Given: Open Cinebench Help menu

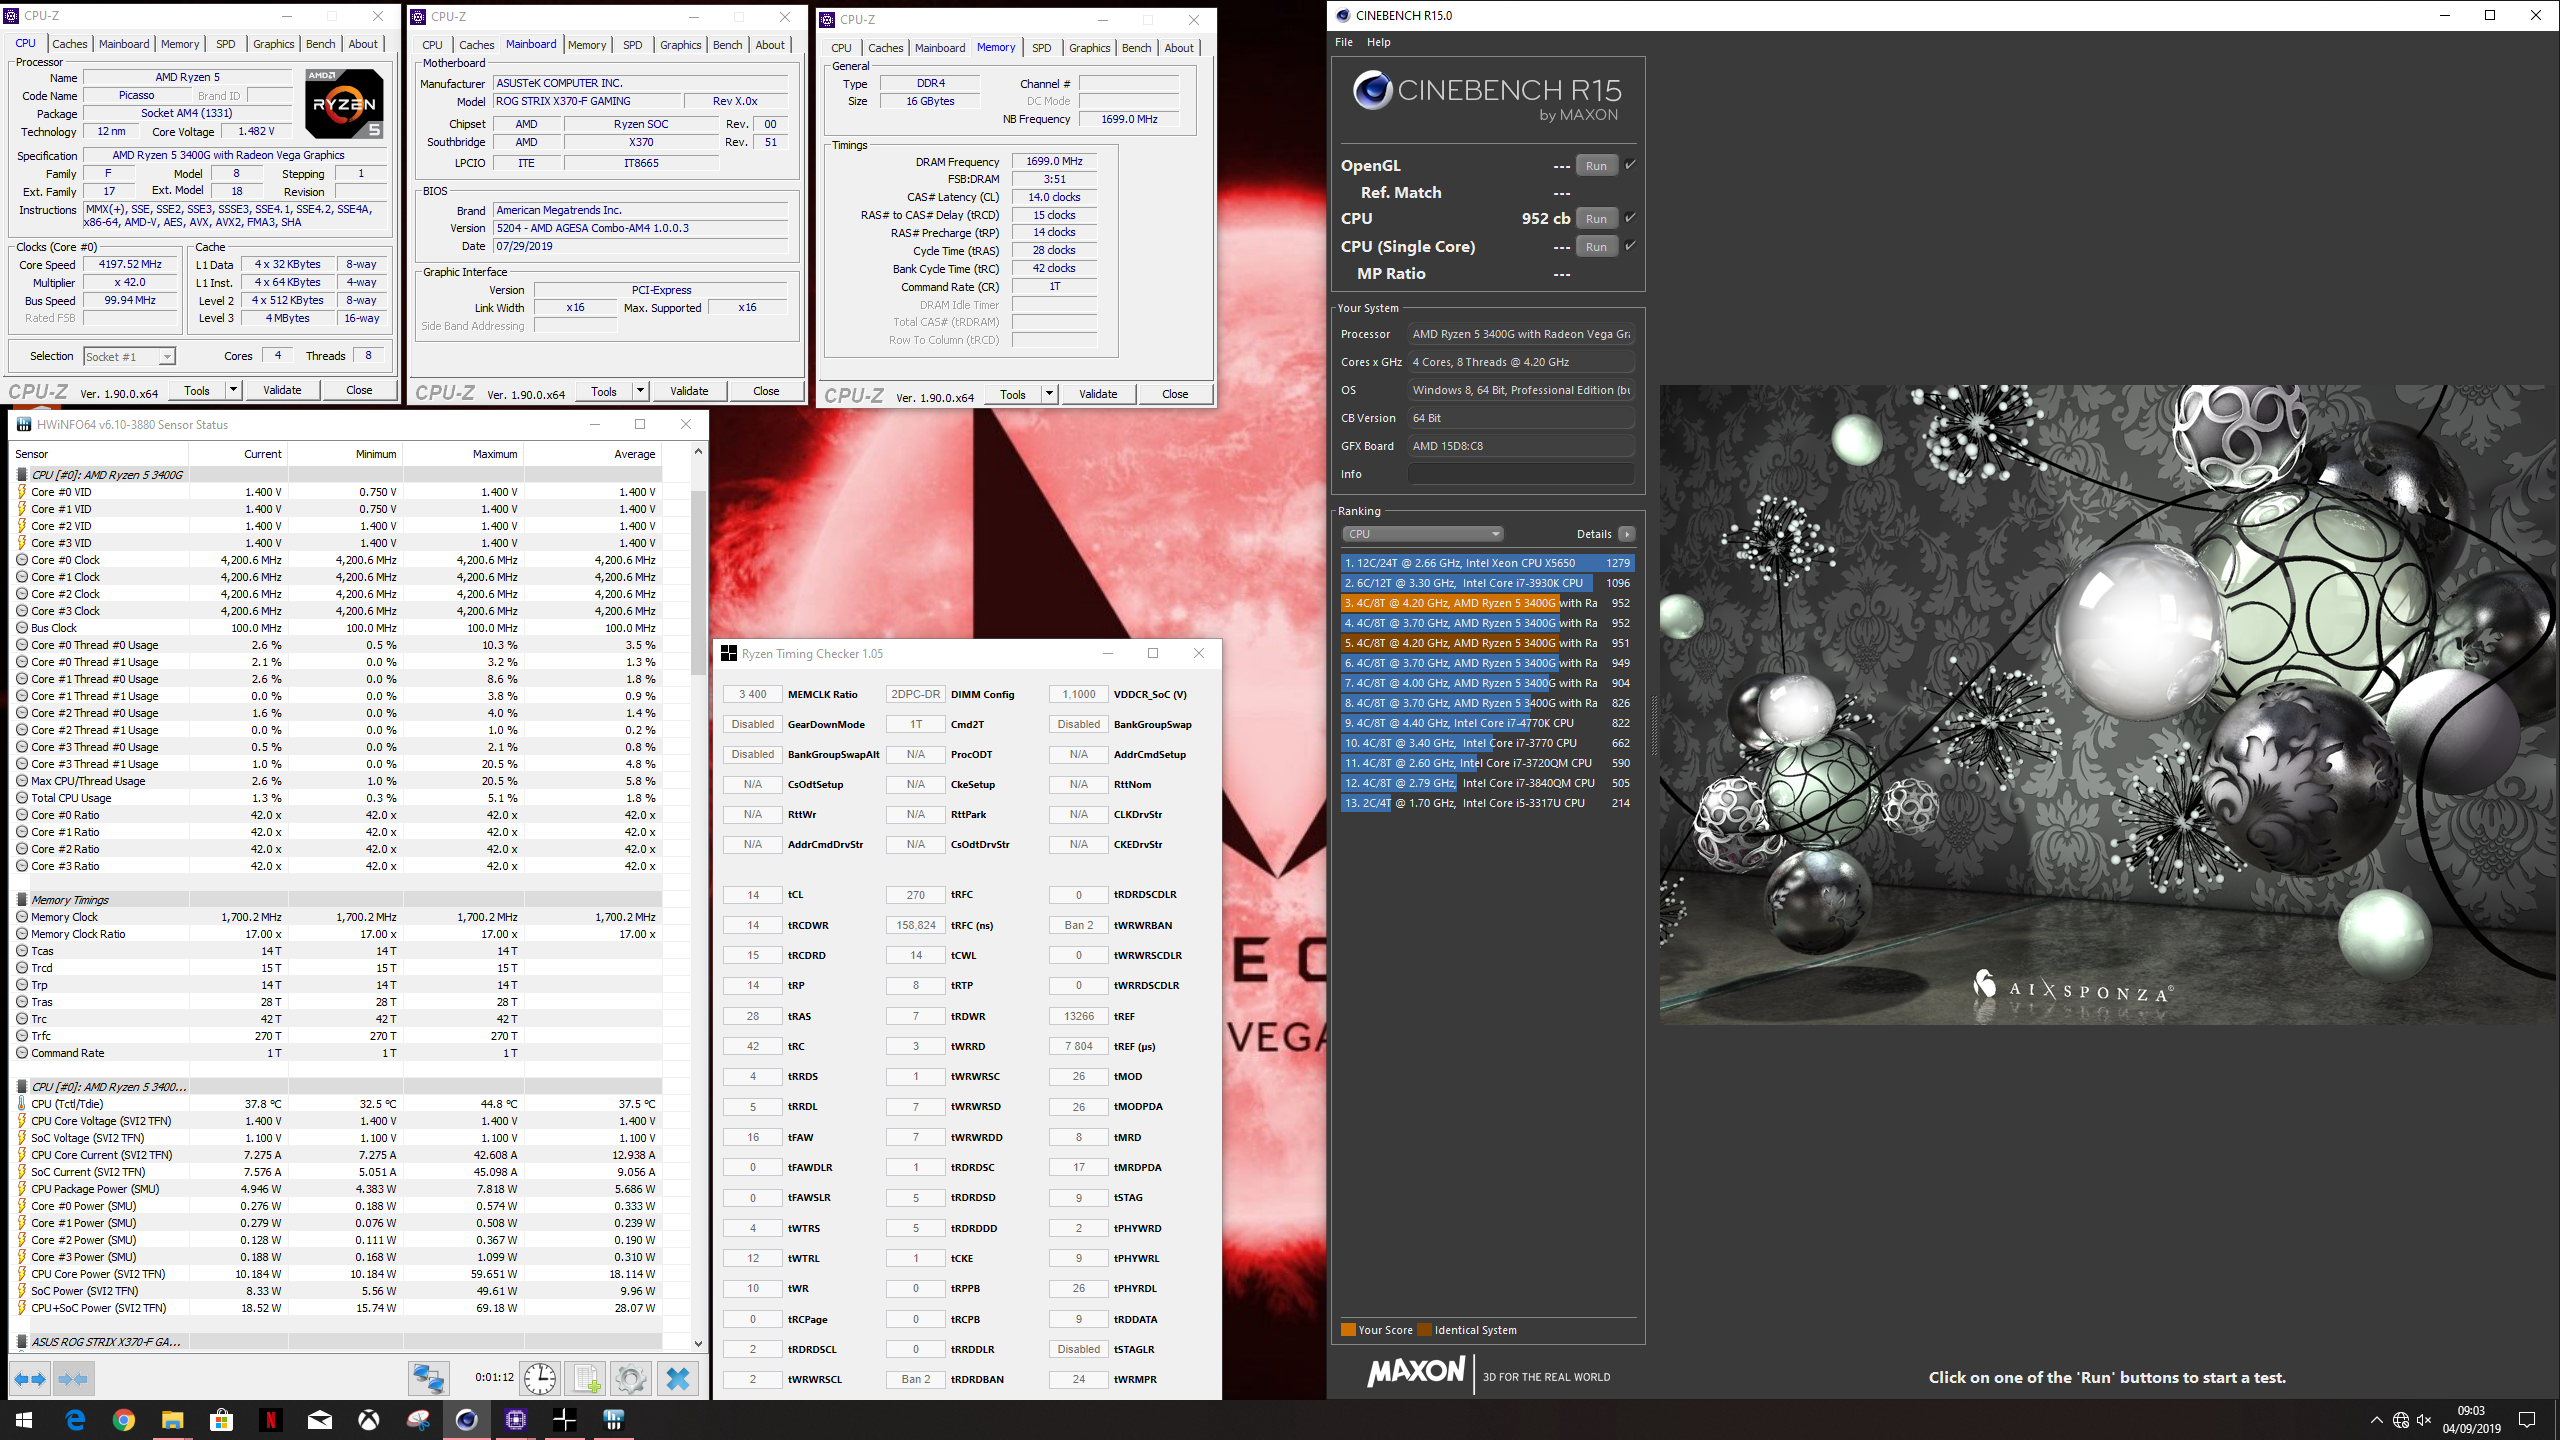Looking at the screenshot, I should pyautogui.click(x=1379, y=42).
